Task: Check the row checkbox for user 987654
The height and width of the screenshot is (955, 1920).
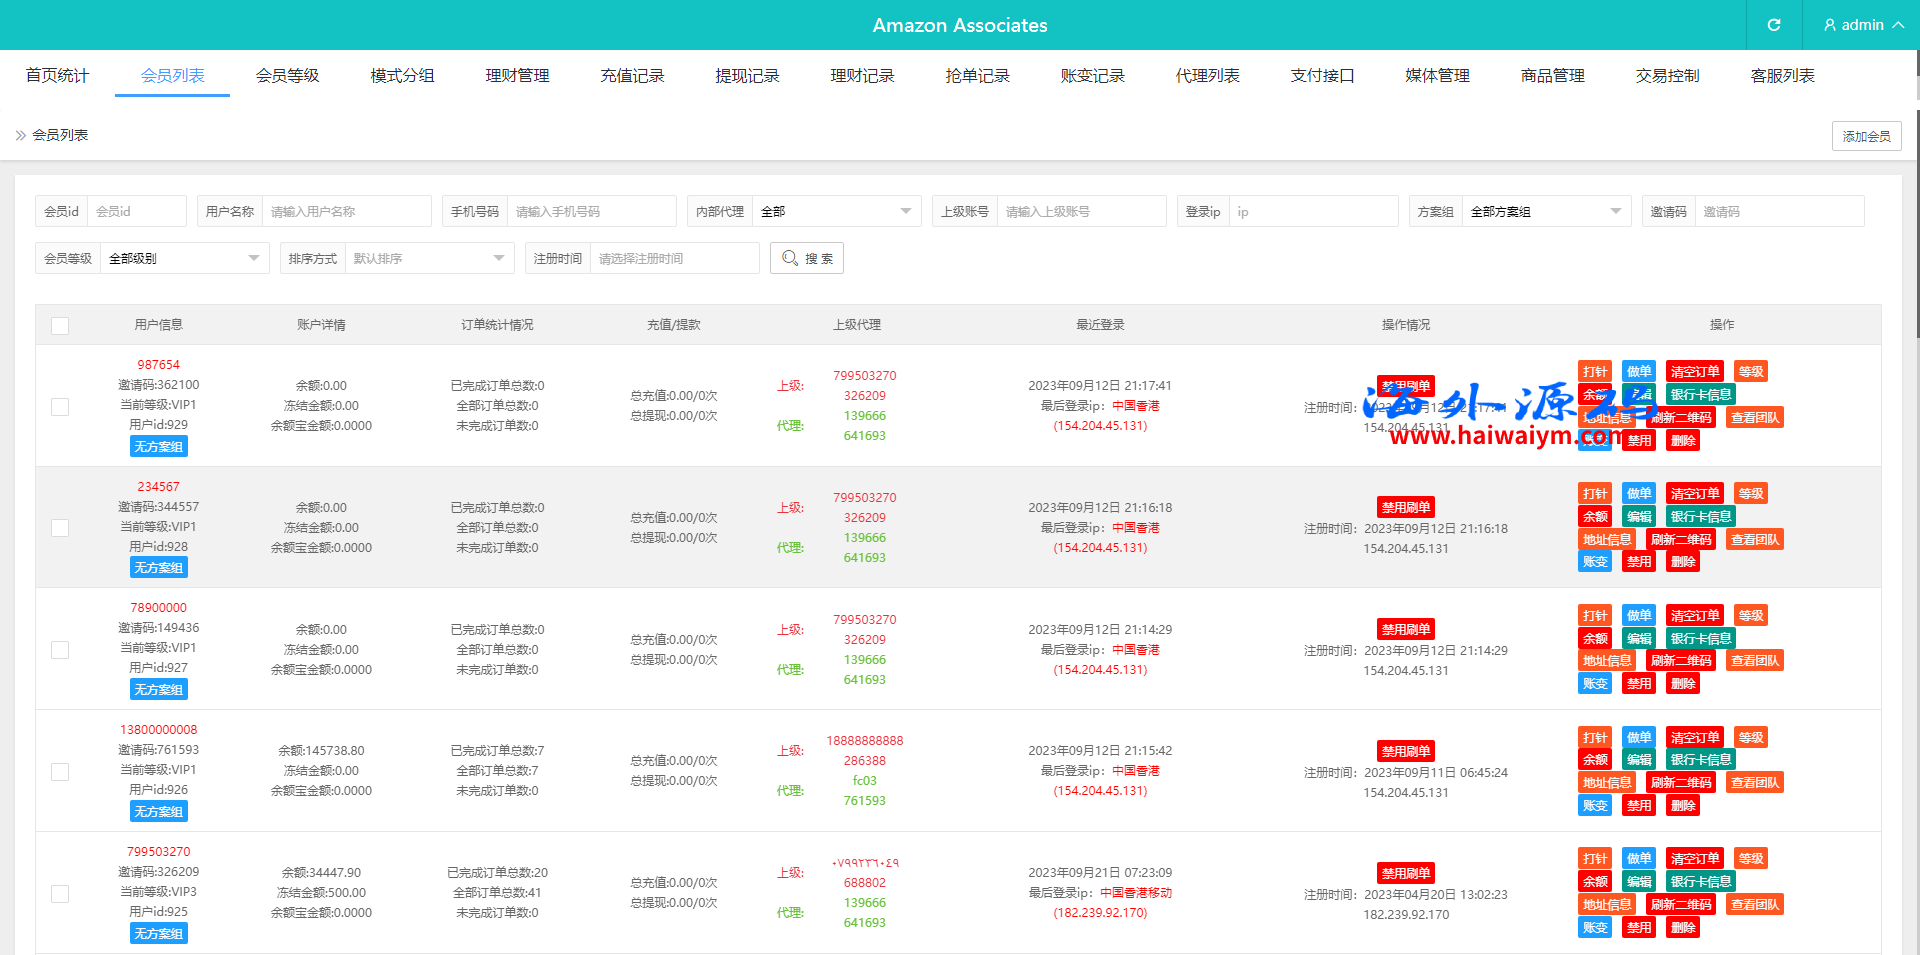Action: (x=60, y=407)
